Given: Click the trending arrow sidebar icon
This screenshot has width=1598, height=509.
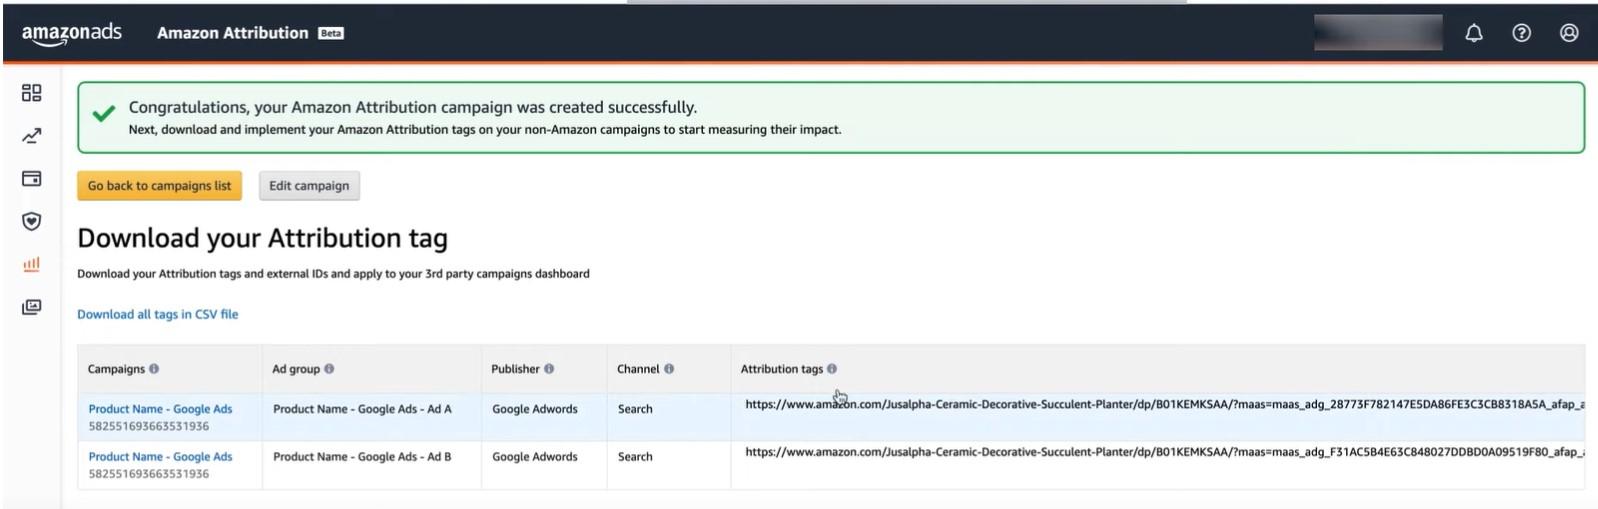Looking at the screenshot, I should [32, 136].
